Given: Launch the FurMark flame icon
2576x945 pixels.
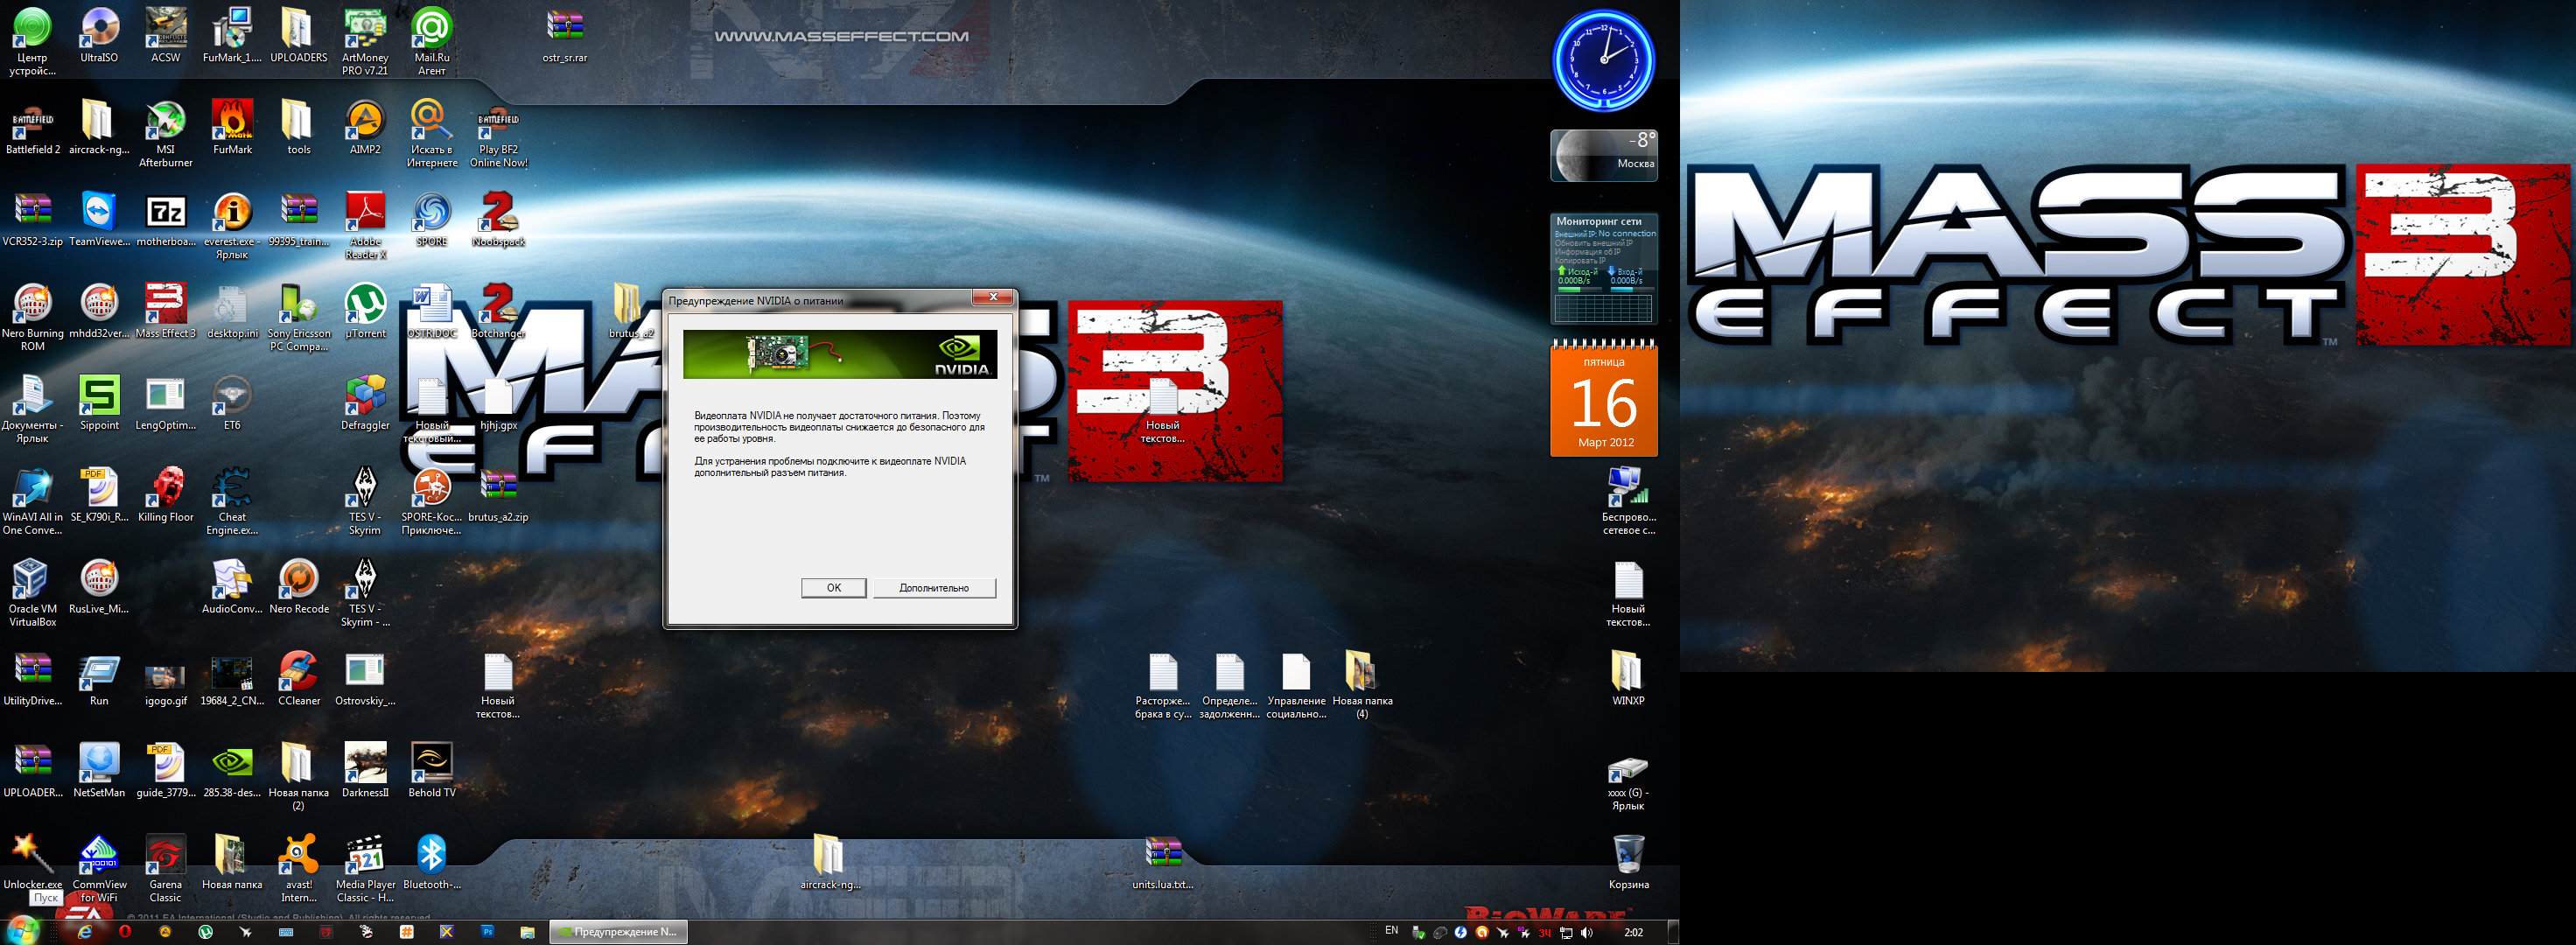Looking at the screenshot, I should pos(232,128).
